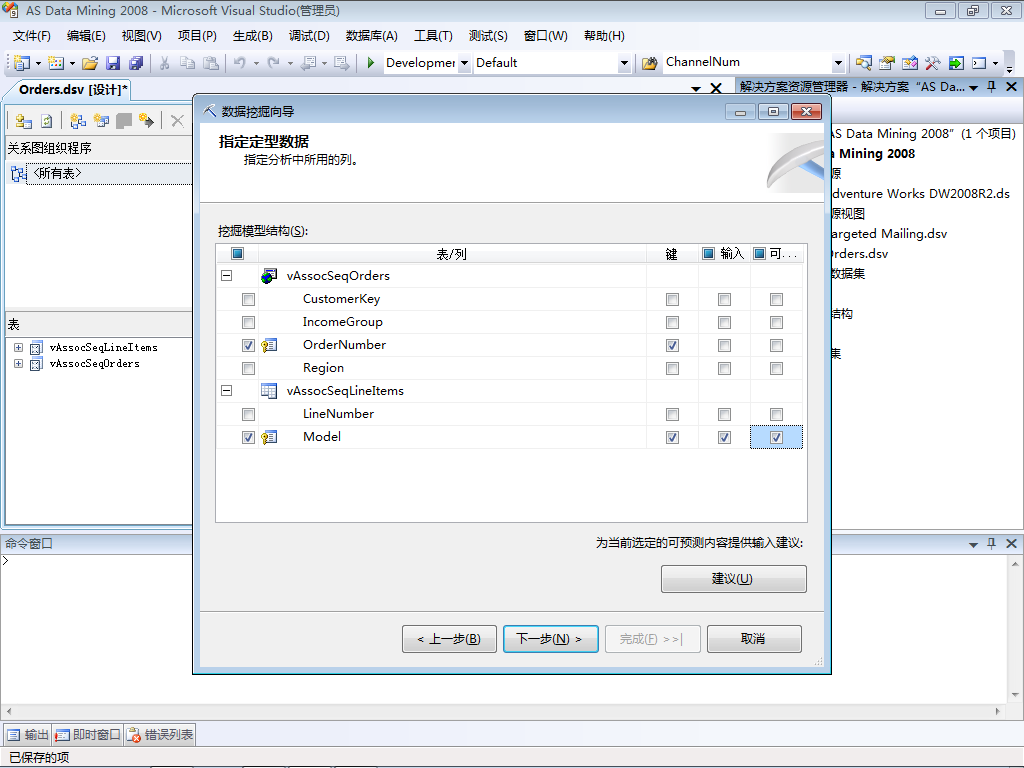Click the 上一步(B) back button
The width and height of the screenshot is (1024, 768).
point(449,639)
